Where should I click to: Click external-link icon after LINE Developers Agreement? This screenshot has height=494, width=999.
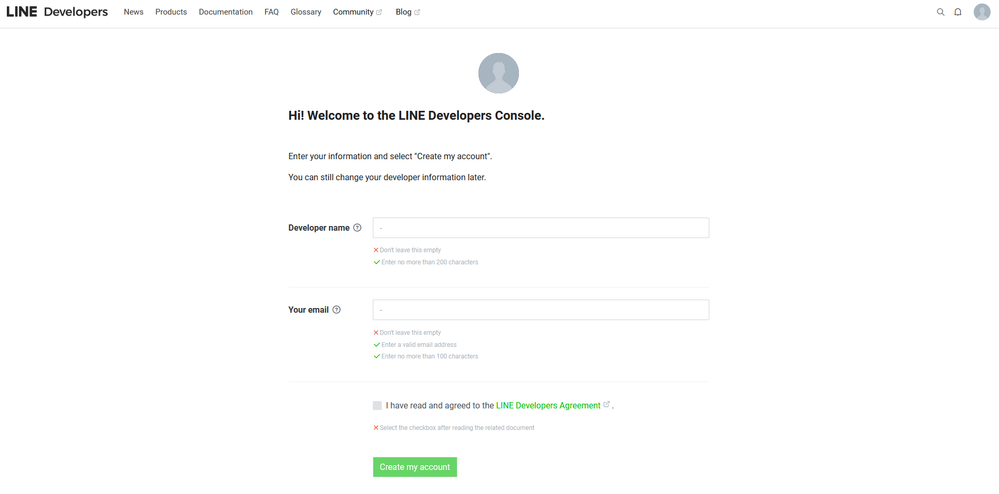(607, 404)
